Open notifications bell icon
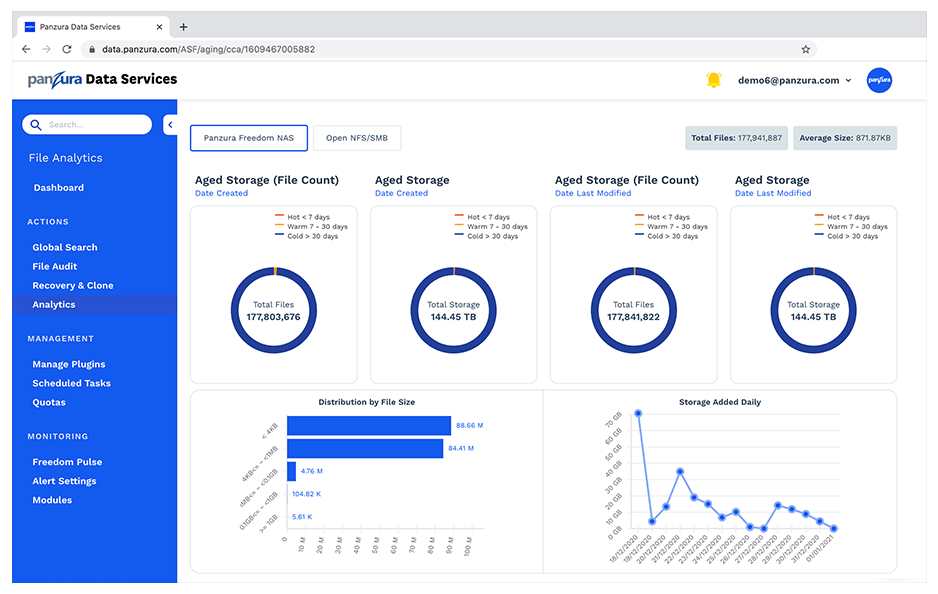Image resolution: width=938 pixels, height=594 pixels. pyautogui.click(x=713, y=80)
